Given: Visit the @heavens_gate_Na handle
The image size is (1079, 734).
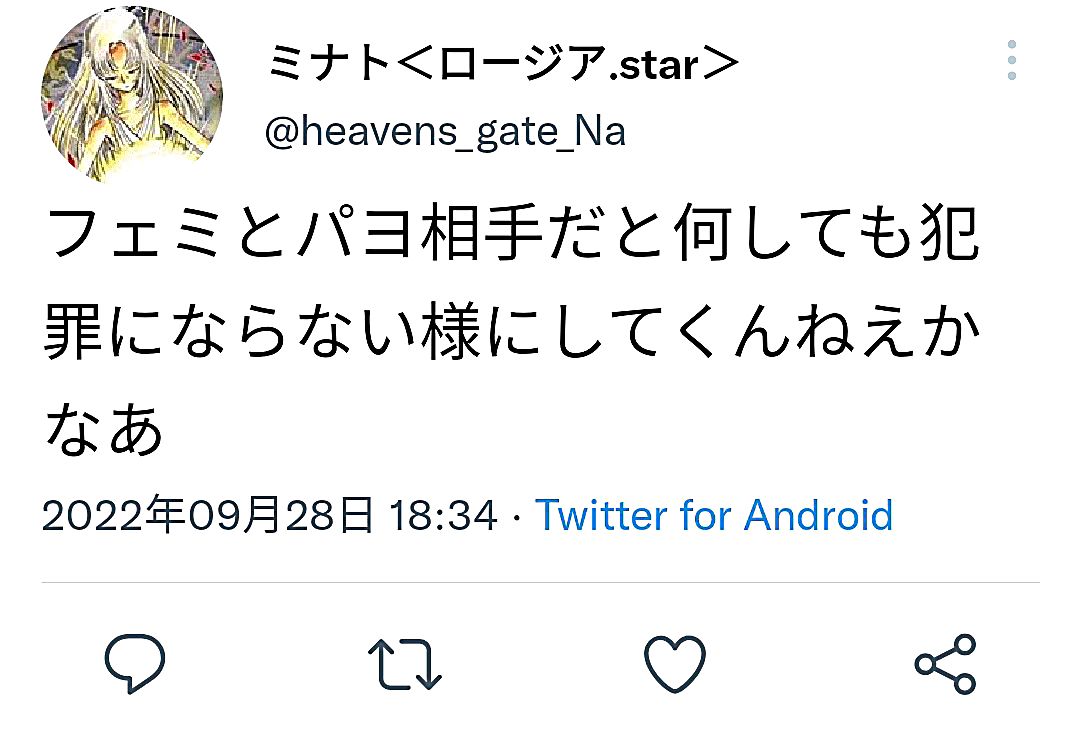Looking at the screenshot, I should point(445,131).
